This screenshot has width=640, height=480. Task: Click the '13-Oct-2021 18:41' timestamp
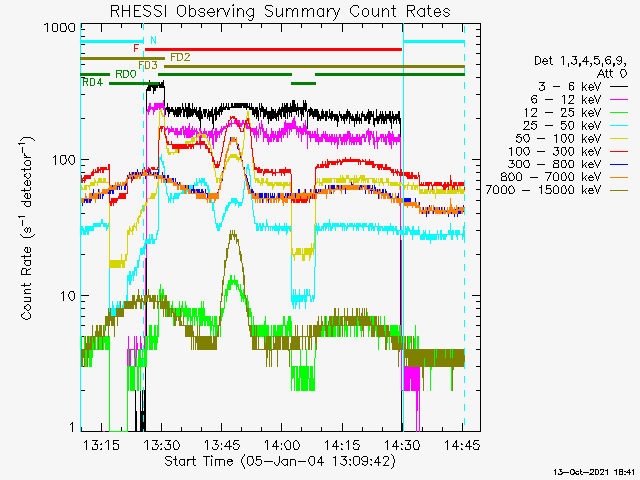[594, 472]
